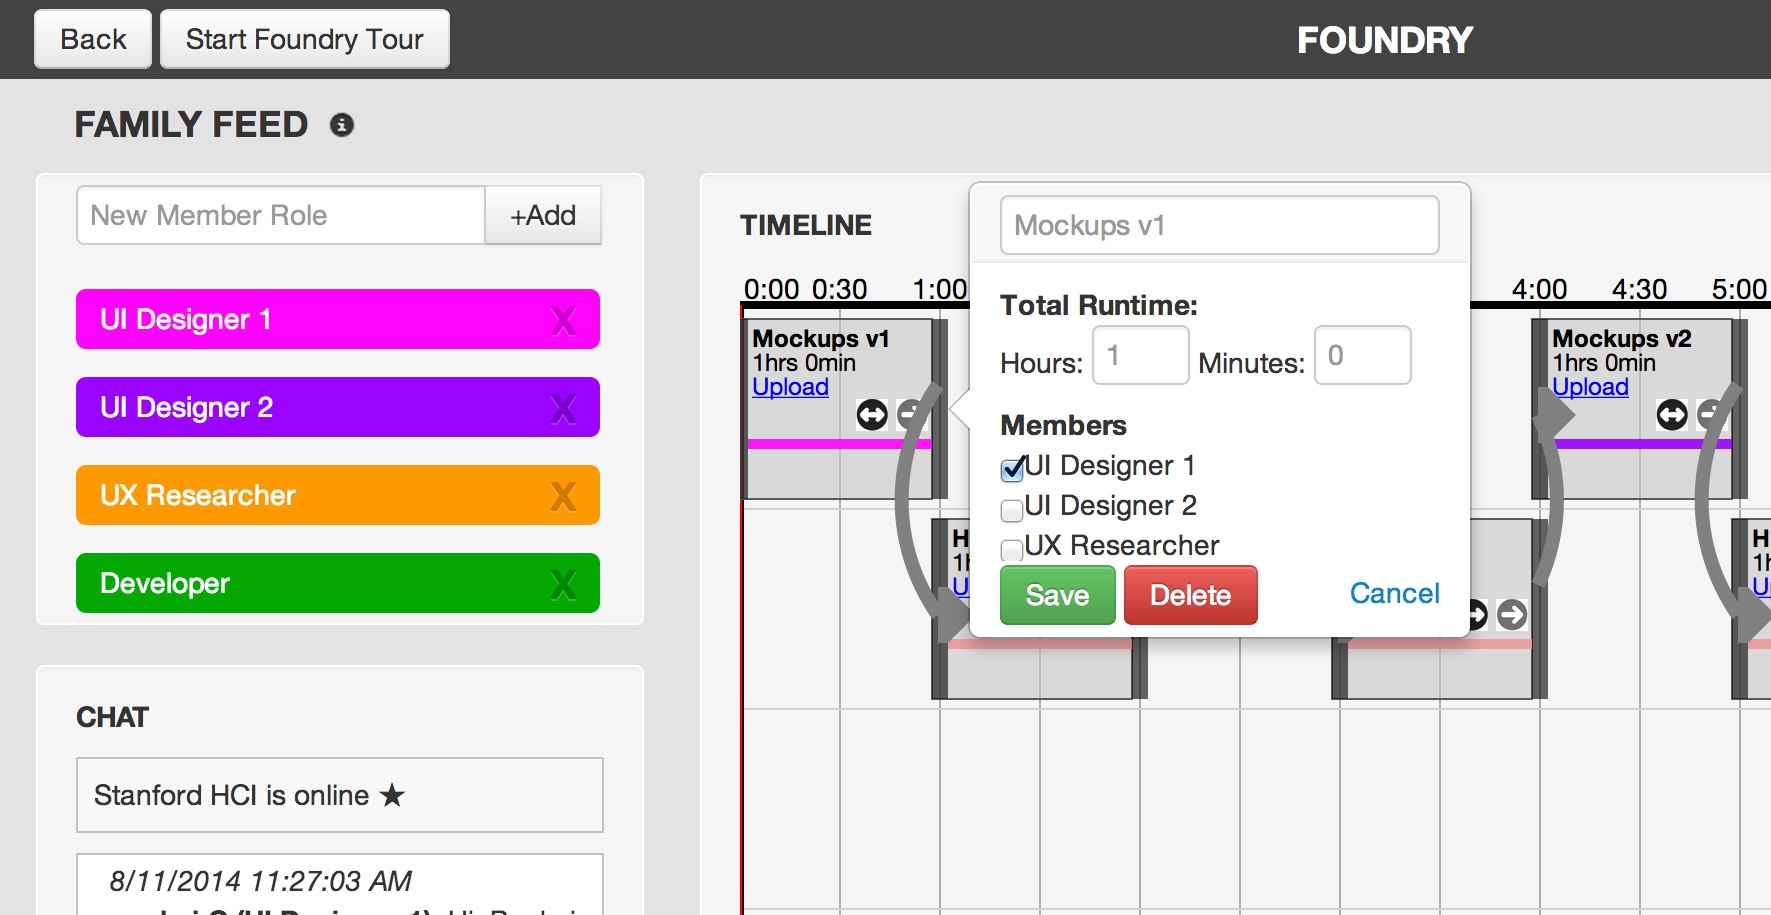Delete UI Designer 2 with its X

[x=563, y=408]
